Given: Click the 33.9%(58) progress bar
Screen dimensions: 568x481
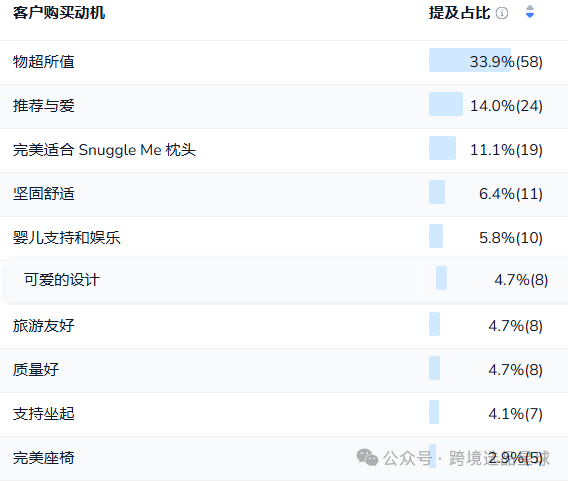Looking at the screenshot, I should 470,60.
